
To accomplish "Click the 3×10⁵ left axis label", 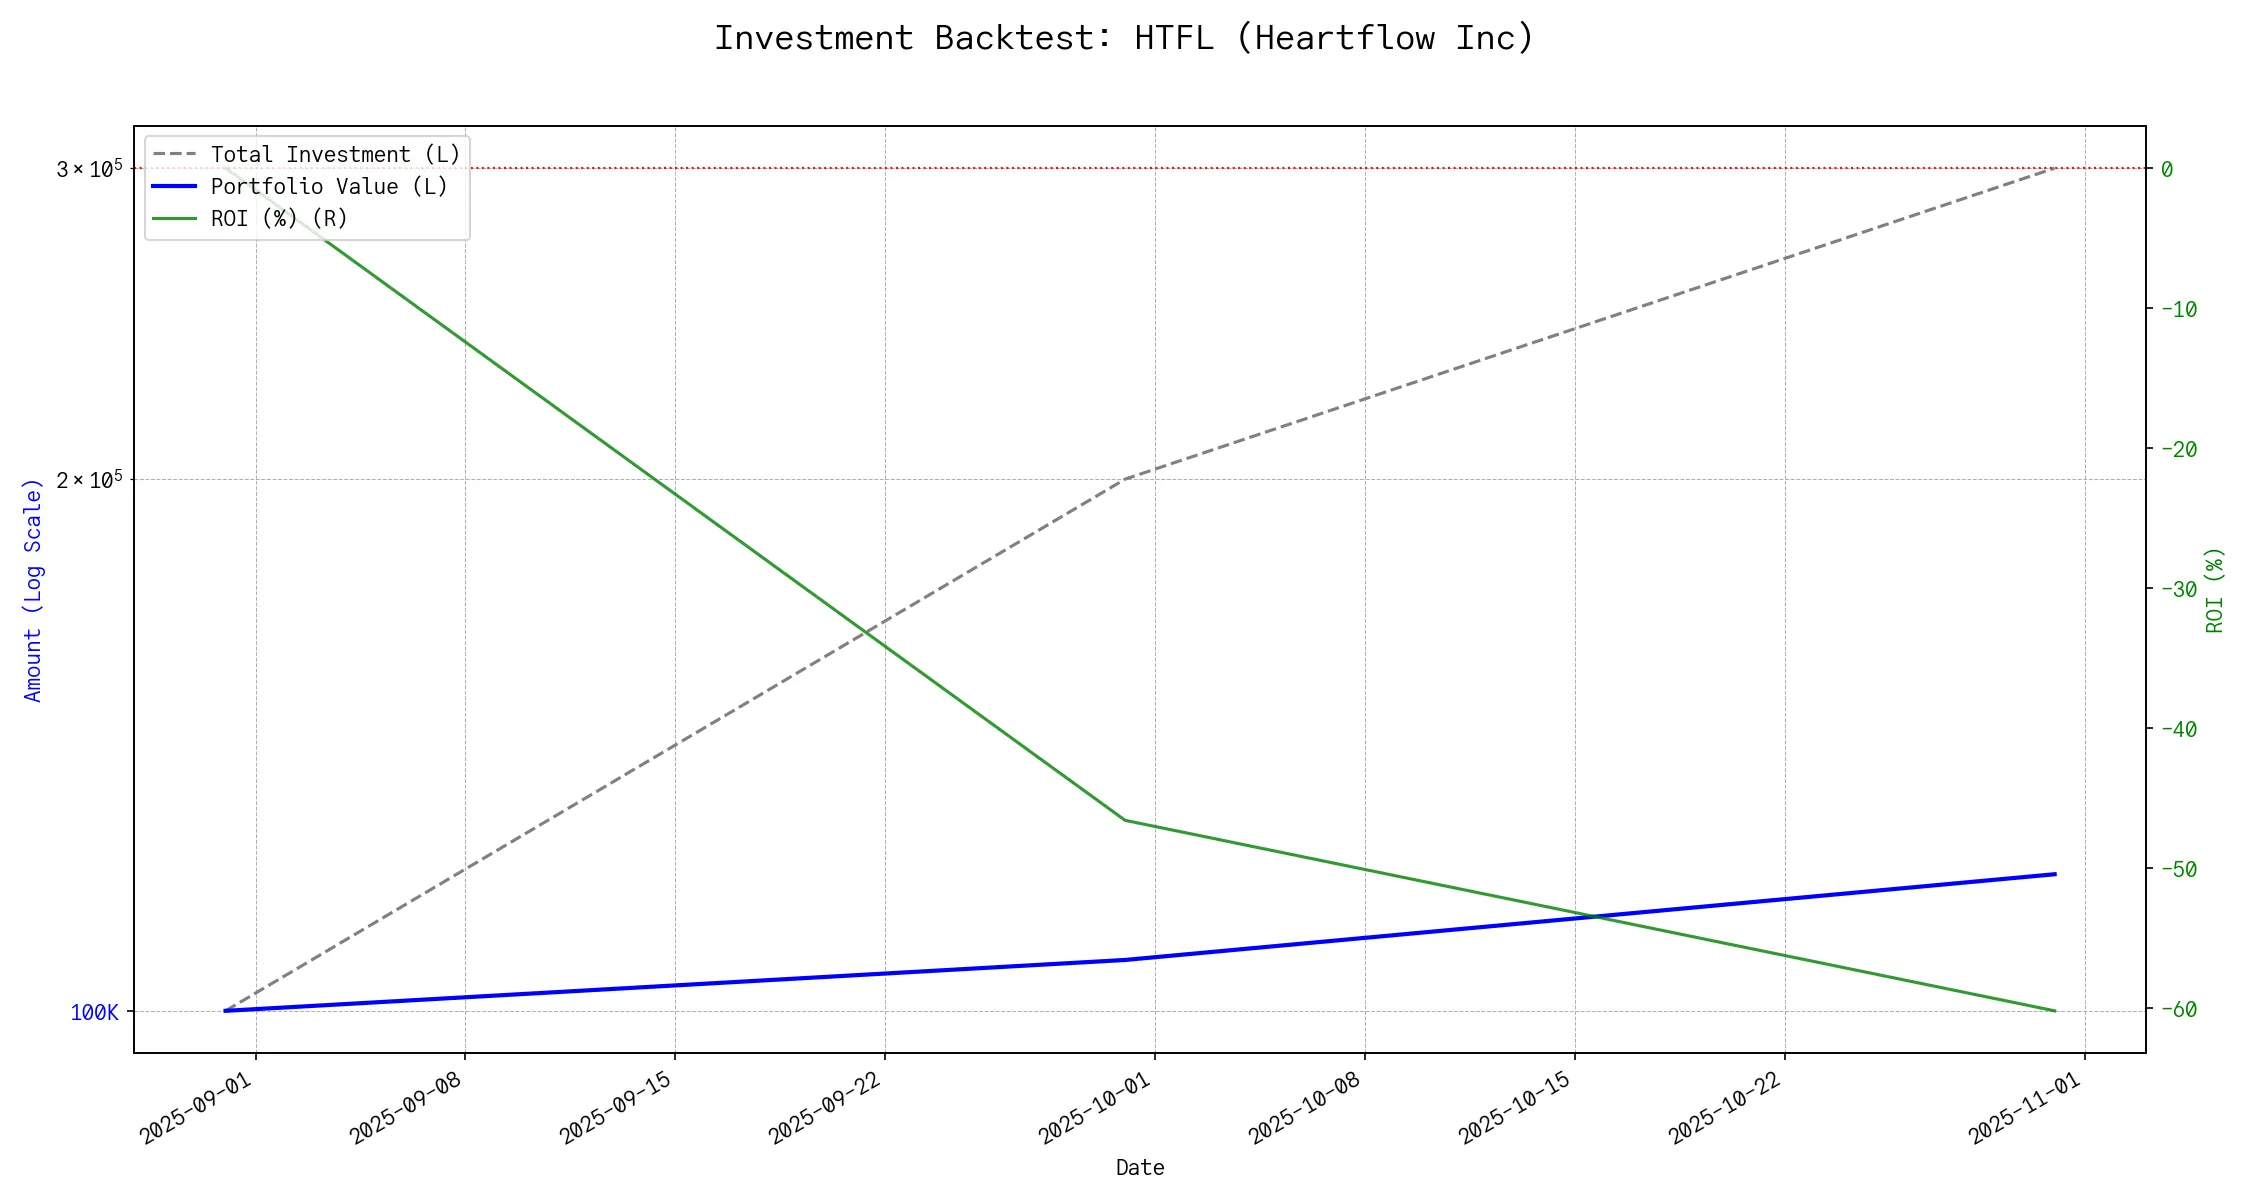I will [89, 168].
